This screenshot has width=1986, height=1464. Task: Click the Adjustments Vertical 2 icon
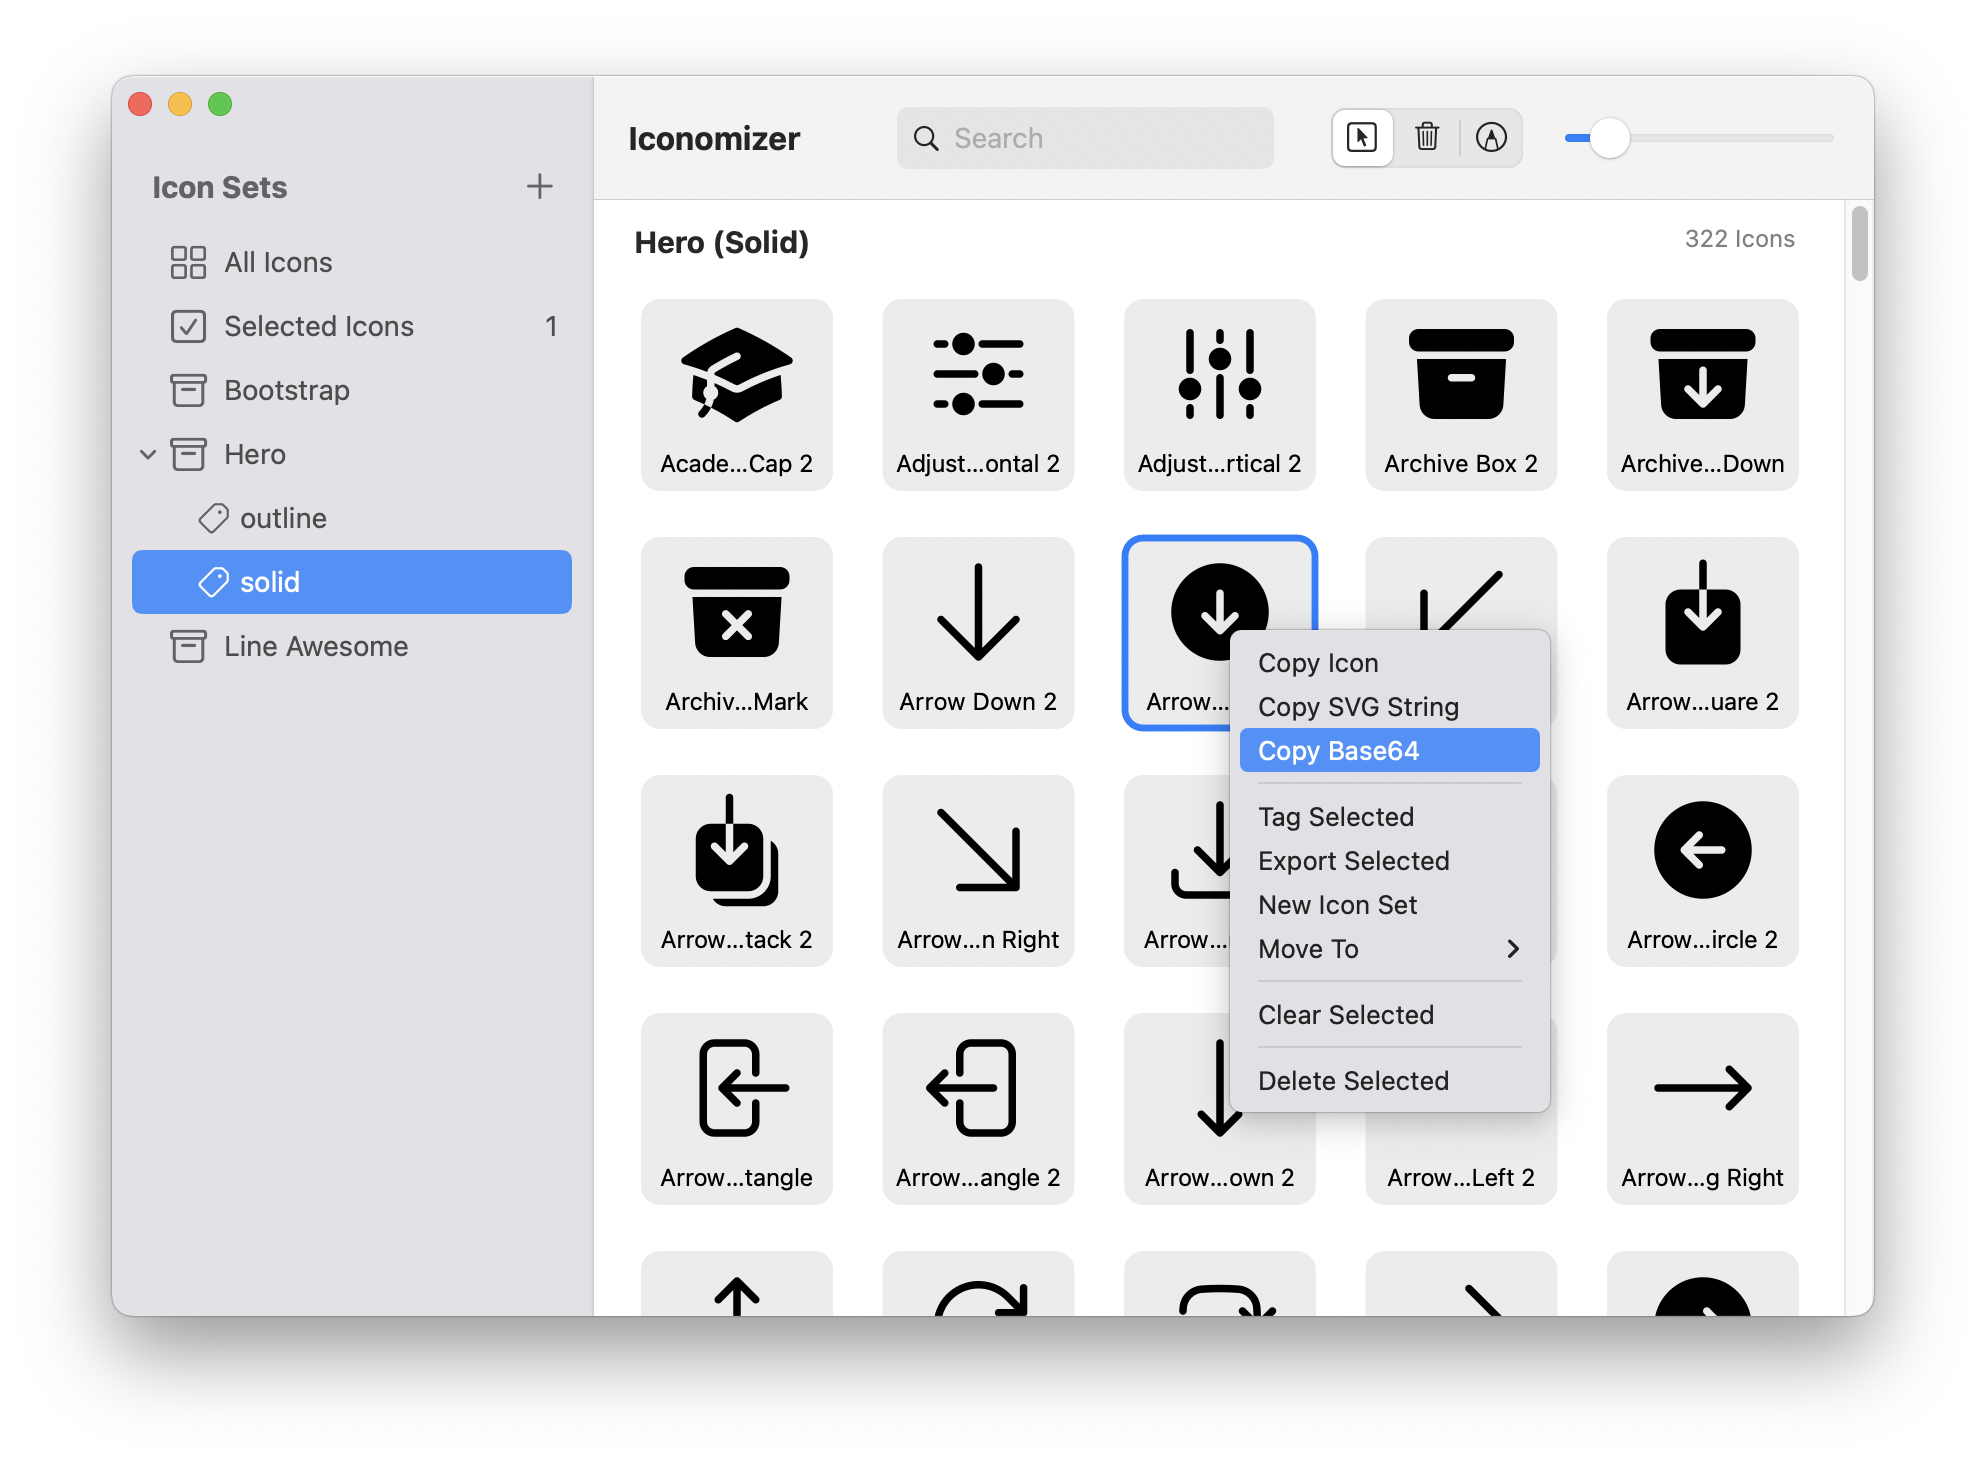pyautogui.click(x=1219, y=390)
